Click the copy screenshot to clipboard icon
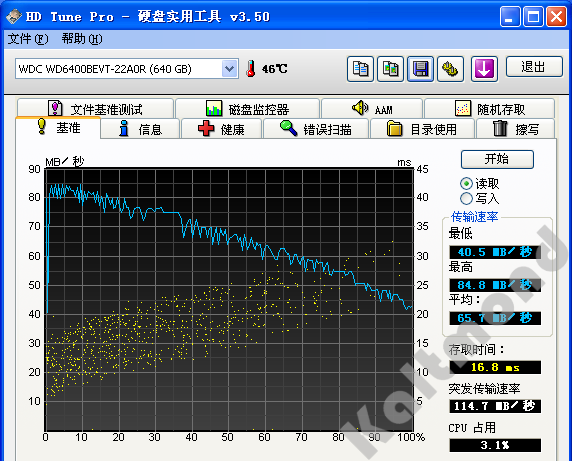 point(390,69)
